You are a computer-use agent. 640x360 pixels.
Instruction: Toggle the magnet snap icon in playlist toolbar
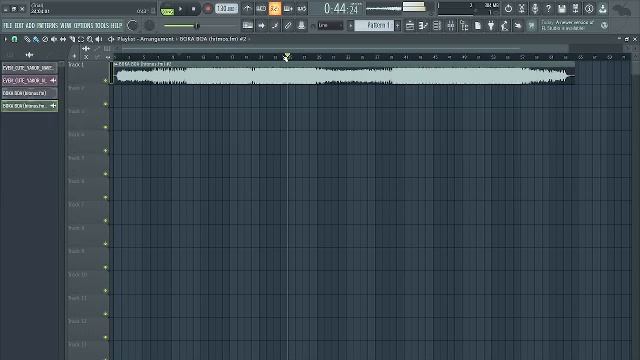[x=14, y=39]
